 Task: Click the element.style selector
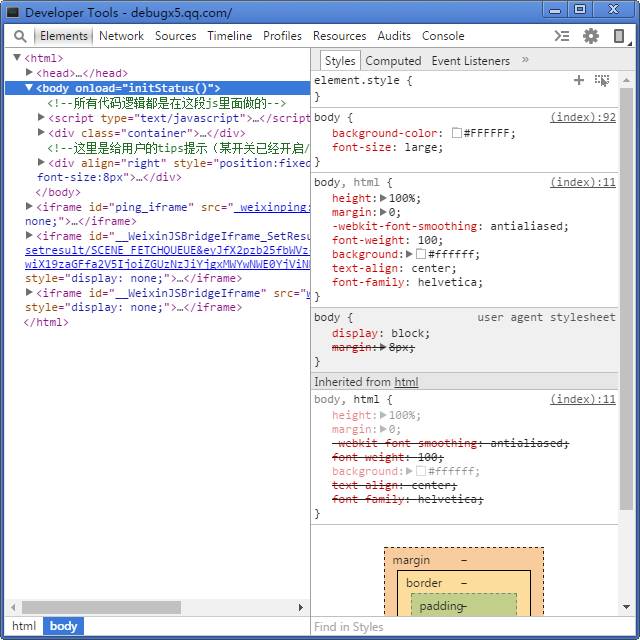(x=357, y=80)
